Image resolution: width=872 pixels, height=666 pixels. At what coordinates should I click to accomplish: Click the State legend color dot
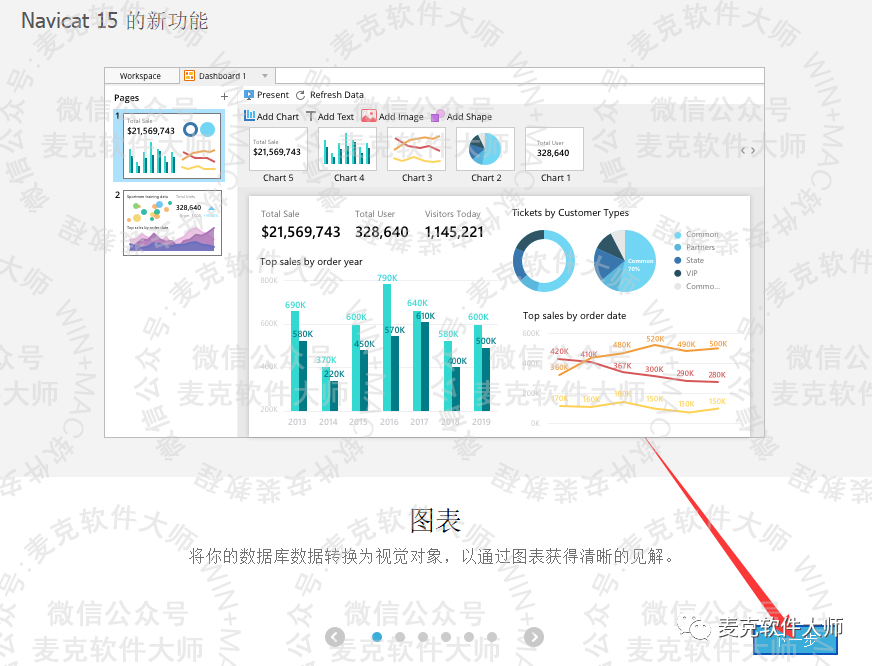(677, 260)
